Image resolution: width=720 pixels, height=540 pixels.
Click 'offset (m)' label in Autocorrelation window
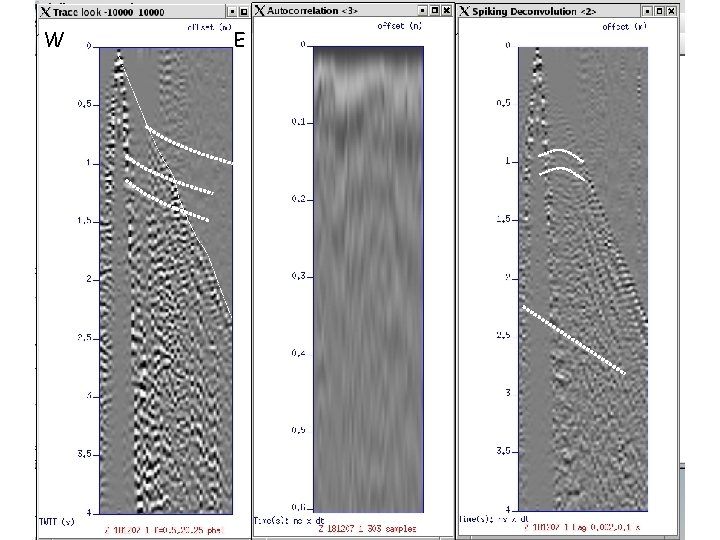(x=399, y=26)
